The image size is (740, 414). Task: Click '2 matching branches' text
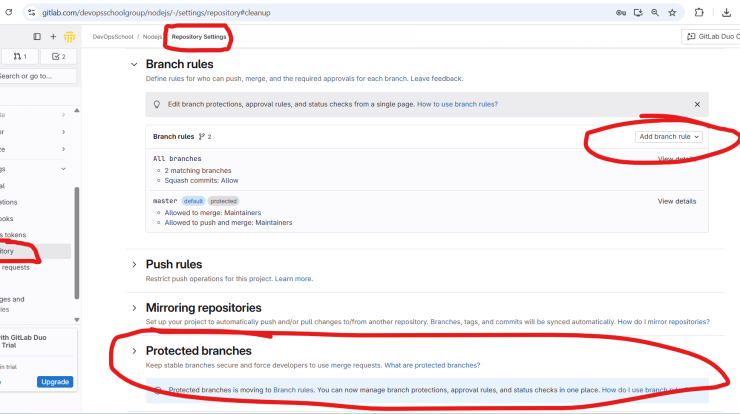click(198, 170)
